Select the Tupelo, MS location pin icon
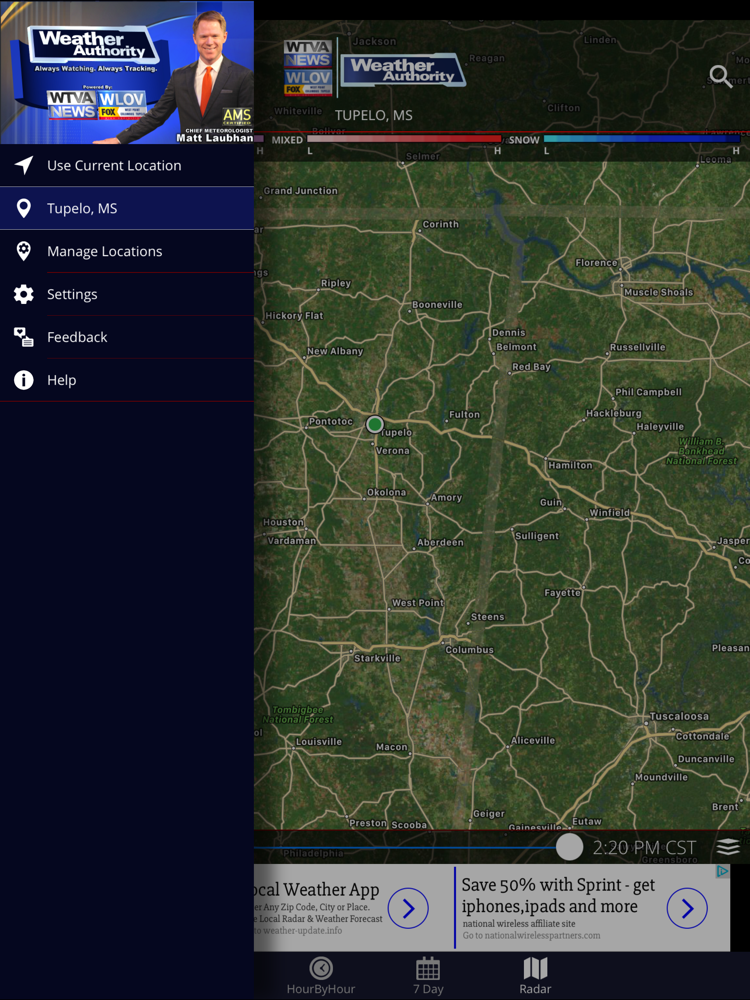This screenshot has height=1000, width=750. point(24,209)
